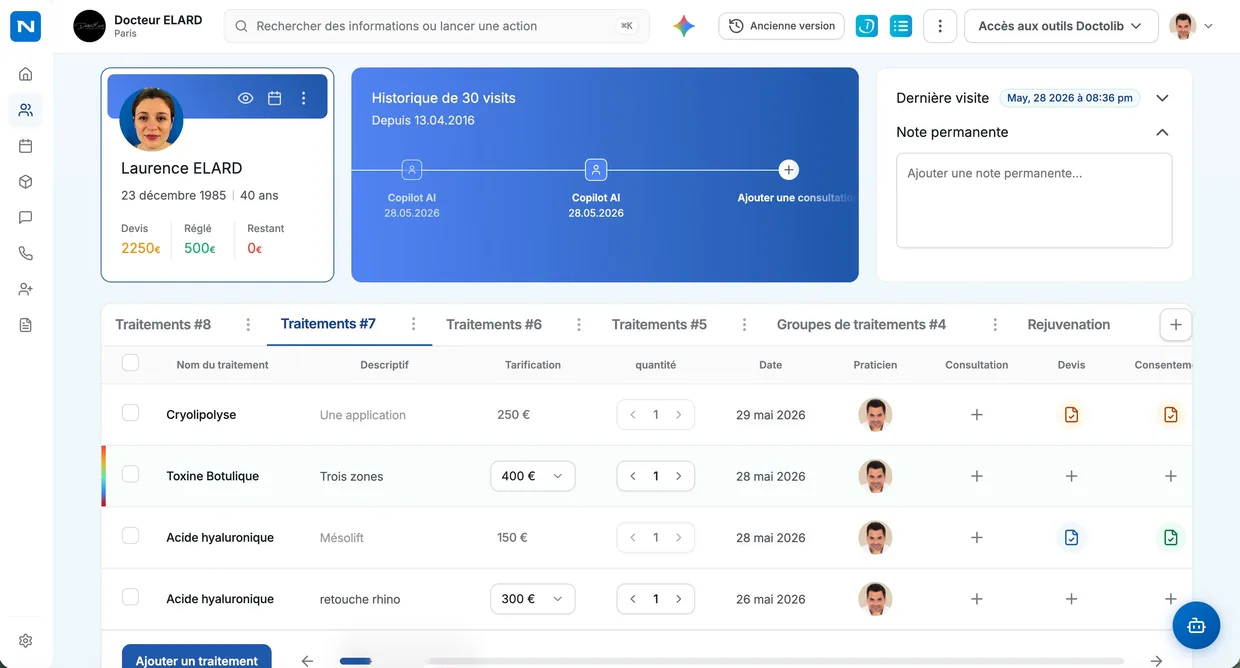The width and height of the screenshot is (1240, 668).
Task: Open the documents icon in sidebar
Action: click(x=26, y=325)
